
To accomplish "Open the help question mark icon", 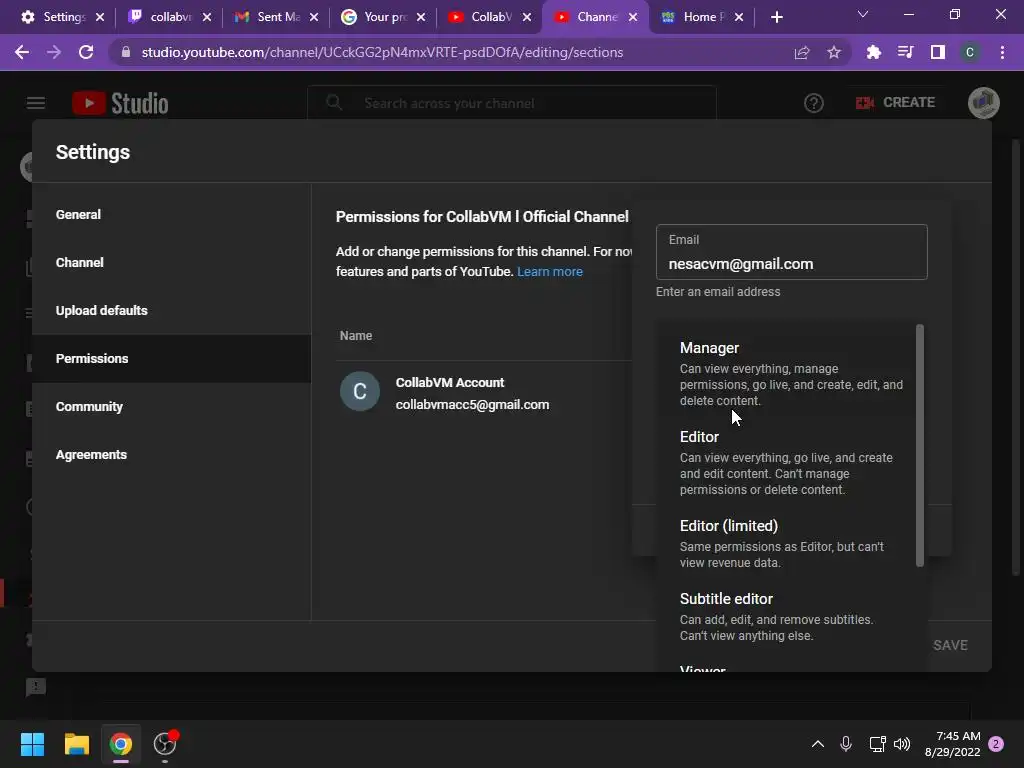I will point(814,103).
